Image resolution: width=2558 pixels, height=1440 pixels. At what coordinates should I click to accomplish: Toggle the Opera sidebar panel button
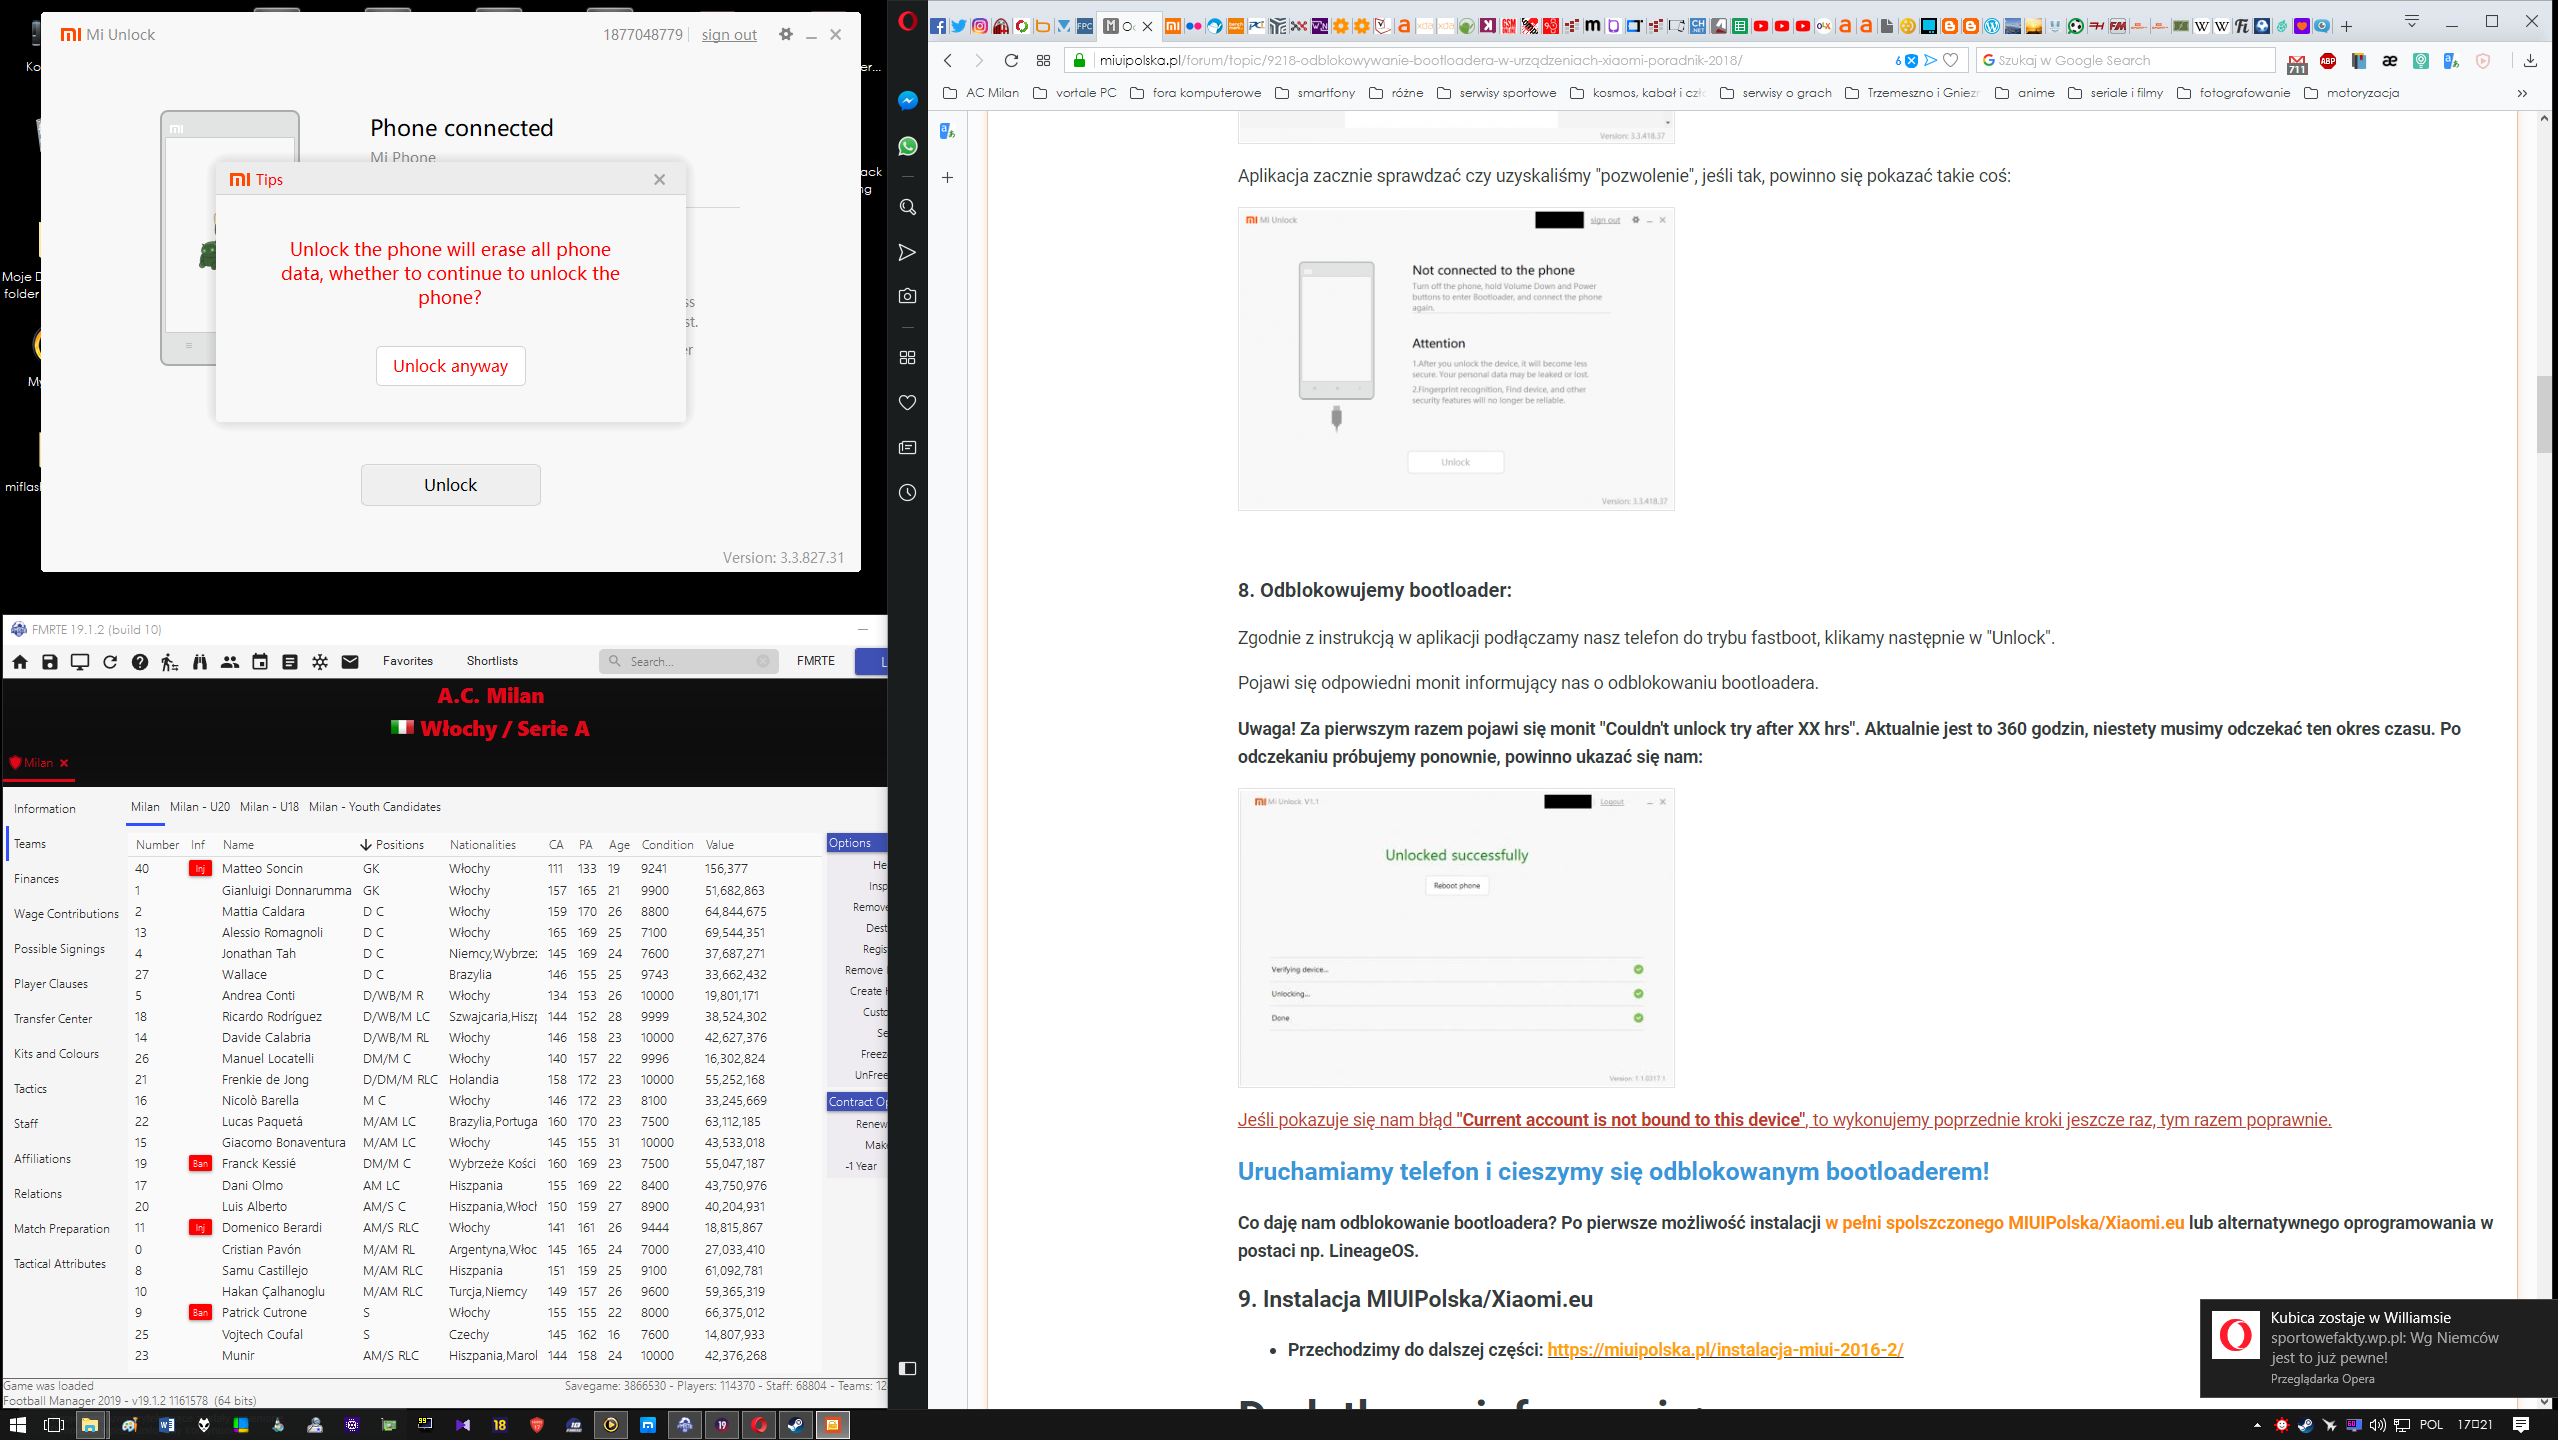click(x=907, y=1368)
